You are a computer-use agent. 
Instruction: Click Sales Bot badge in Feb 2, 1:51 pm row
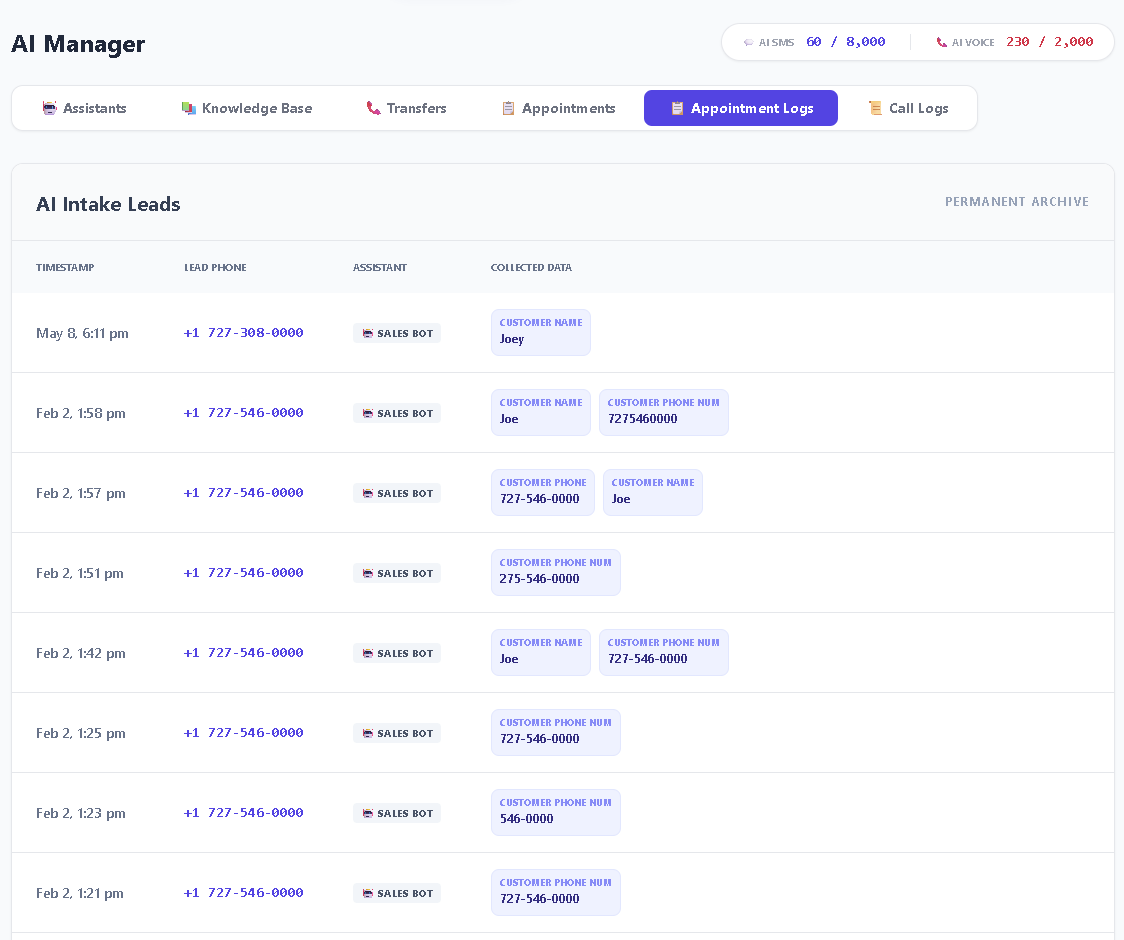click(397, 574)
